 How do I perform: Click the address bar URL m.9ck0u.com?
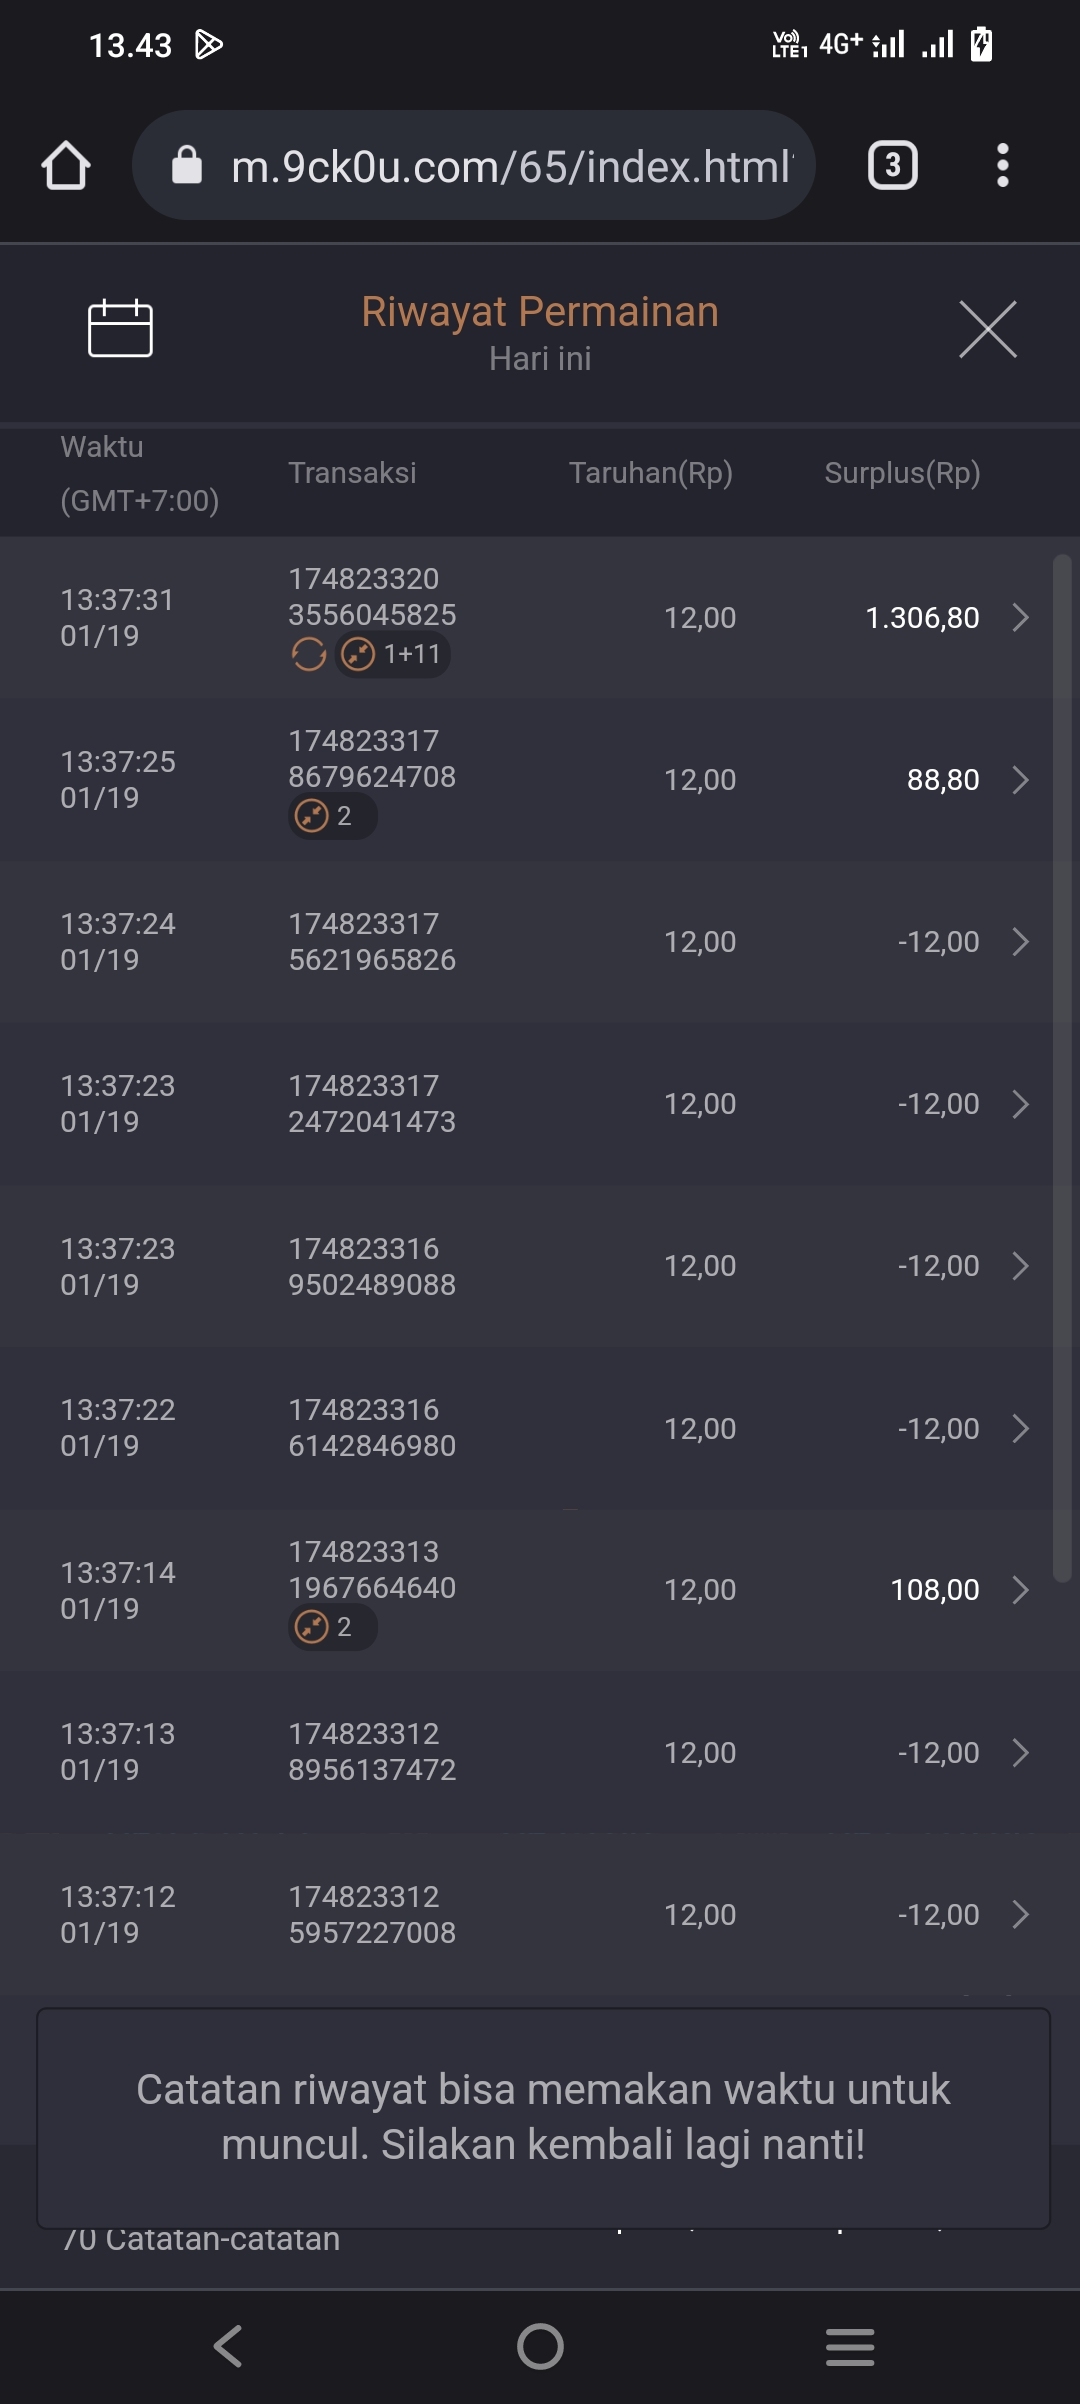tap(511, 166)
